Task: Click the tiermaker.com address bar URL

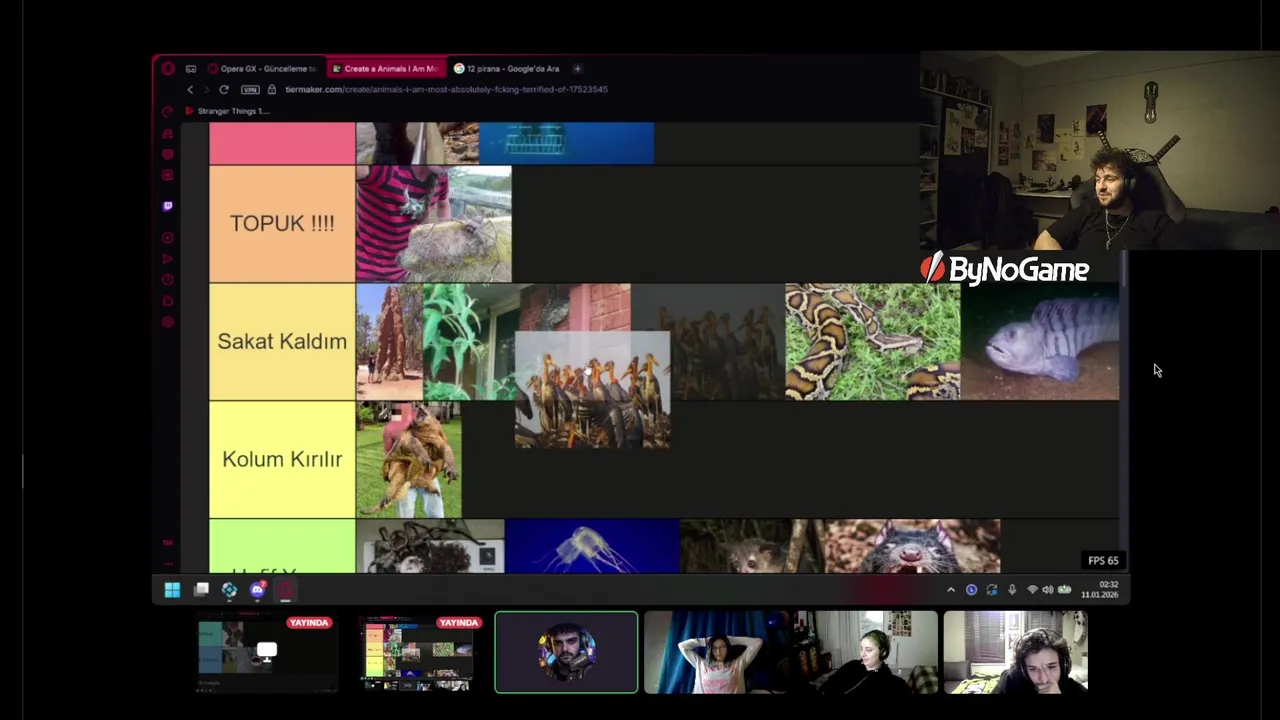Action: (446, 90)
